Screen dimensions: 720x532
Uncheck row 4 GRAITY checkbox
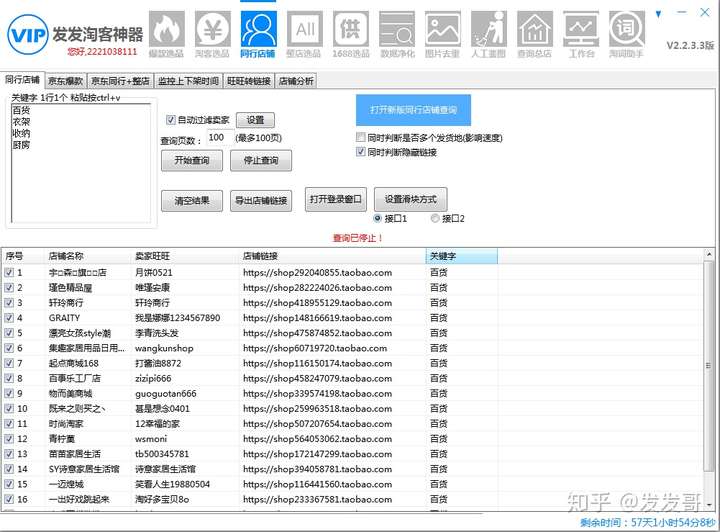[9, 318]
